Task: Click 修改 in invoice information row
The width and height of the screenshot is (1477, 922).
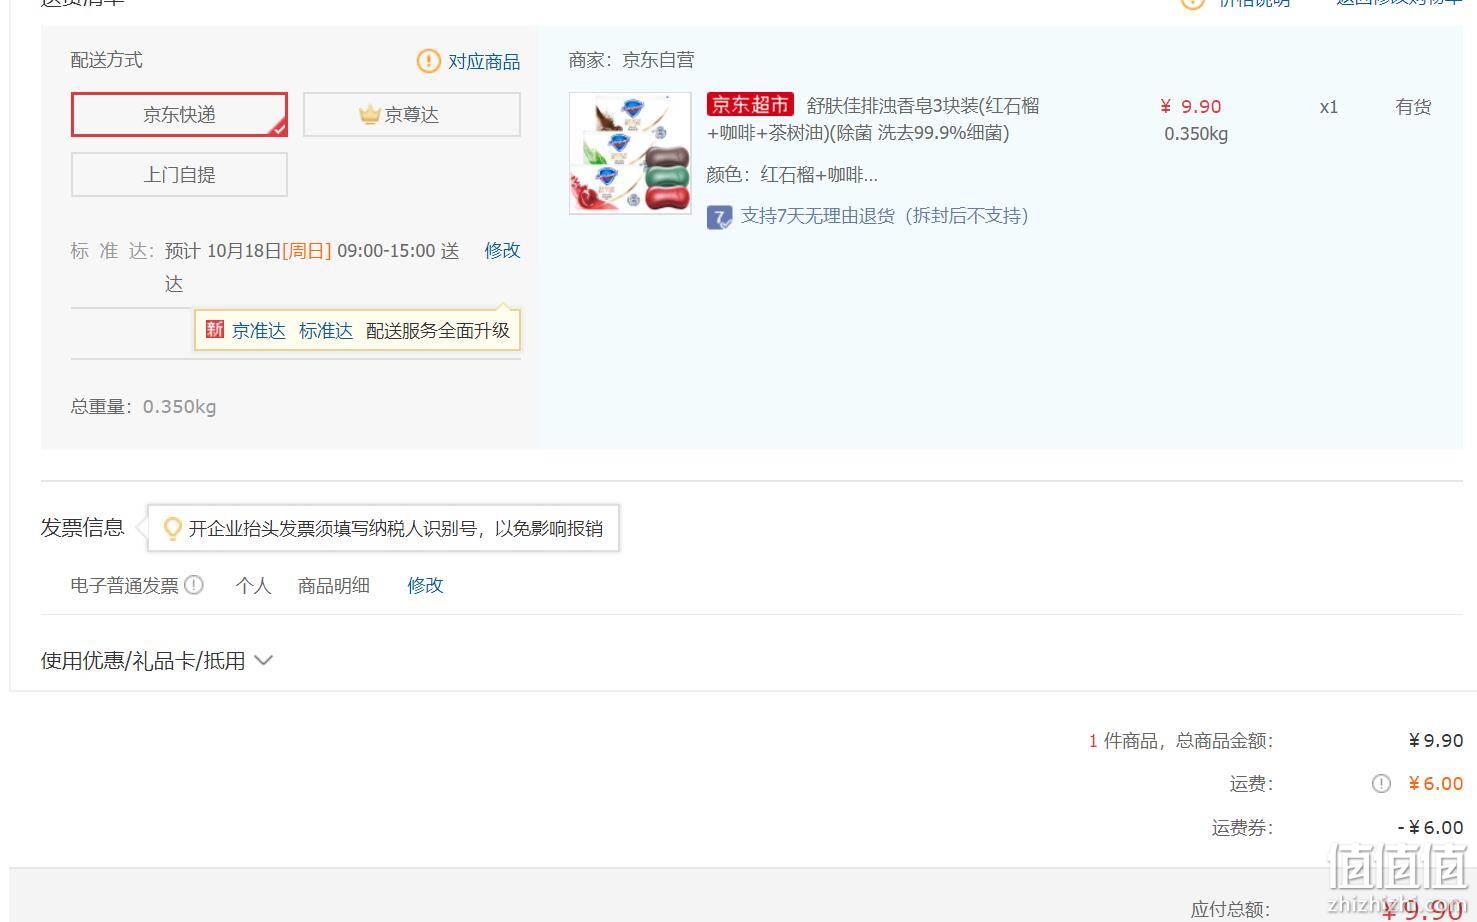Action: (x=425, y=585)
